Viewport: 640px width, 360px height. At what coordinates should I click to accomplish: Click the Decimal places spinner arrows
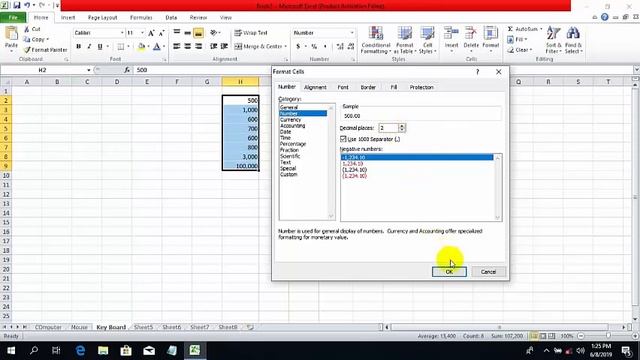402,128
